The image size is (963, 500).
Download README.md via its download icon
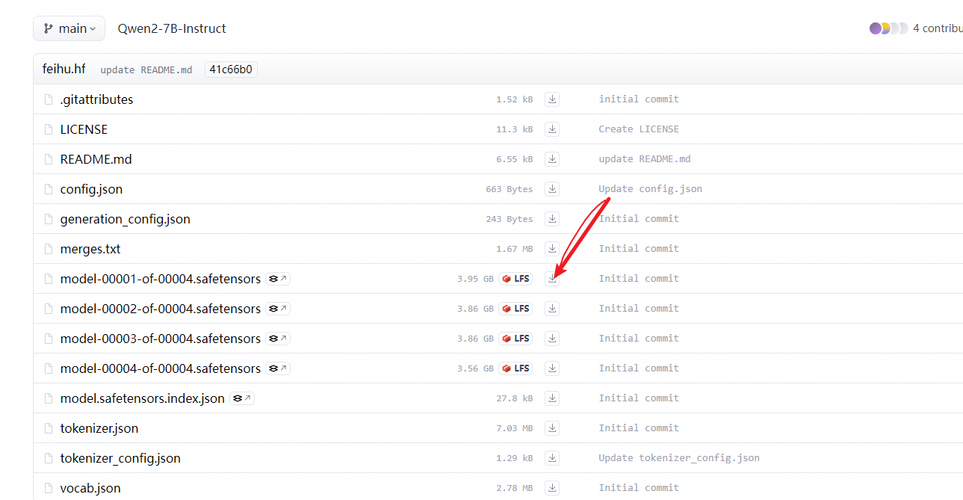point(552,159)
